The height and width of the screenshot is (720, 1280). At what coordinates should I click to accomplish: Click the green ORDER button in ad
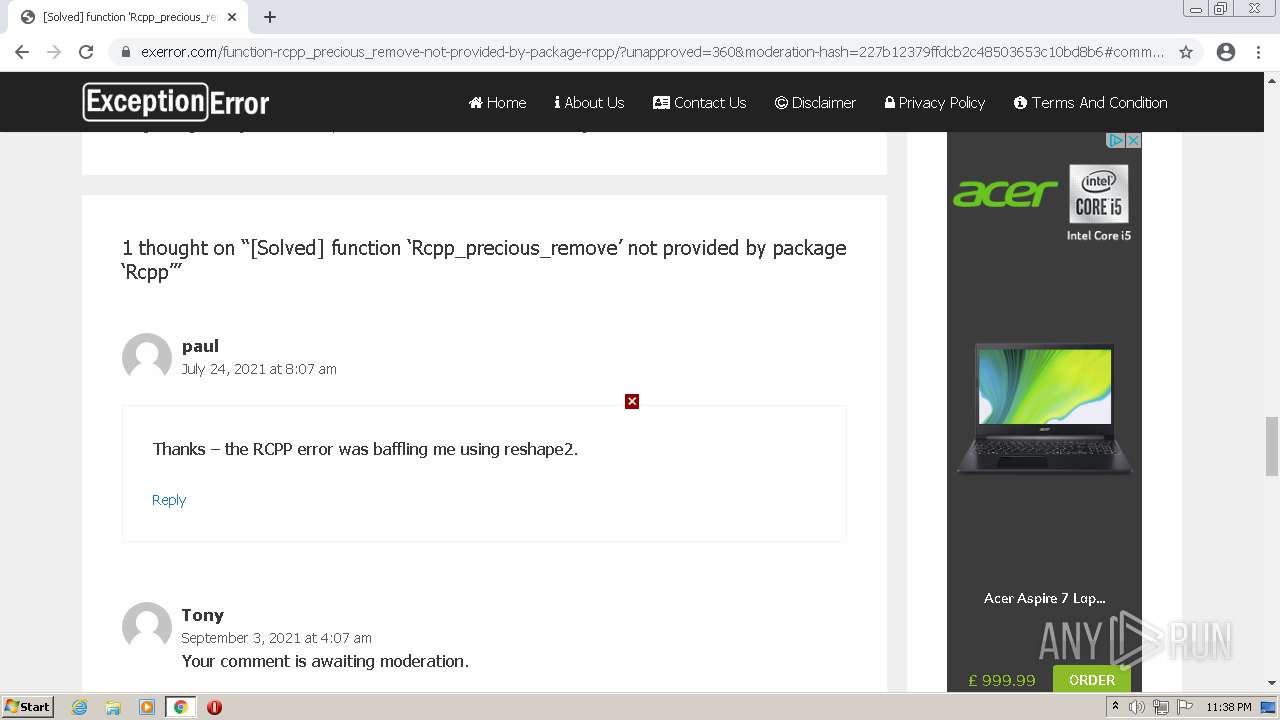pyautogui.click(x=1091, y=680)
